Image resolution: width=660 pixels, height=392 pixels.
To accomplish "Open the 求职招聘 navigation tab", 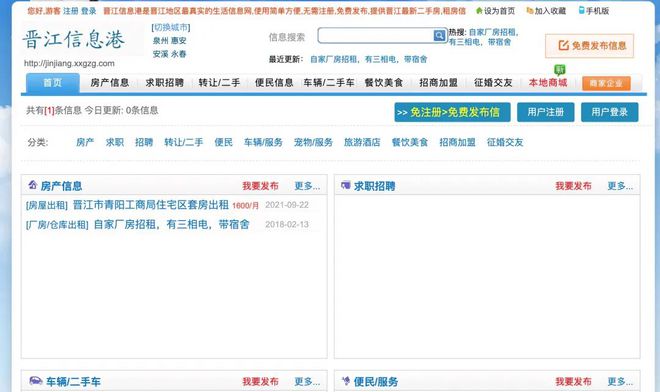I will (165, 83).
